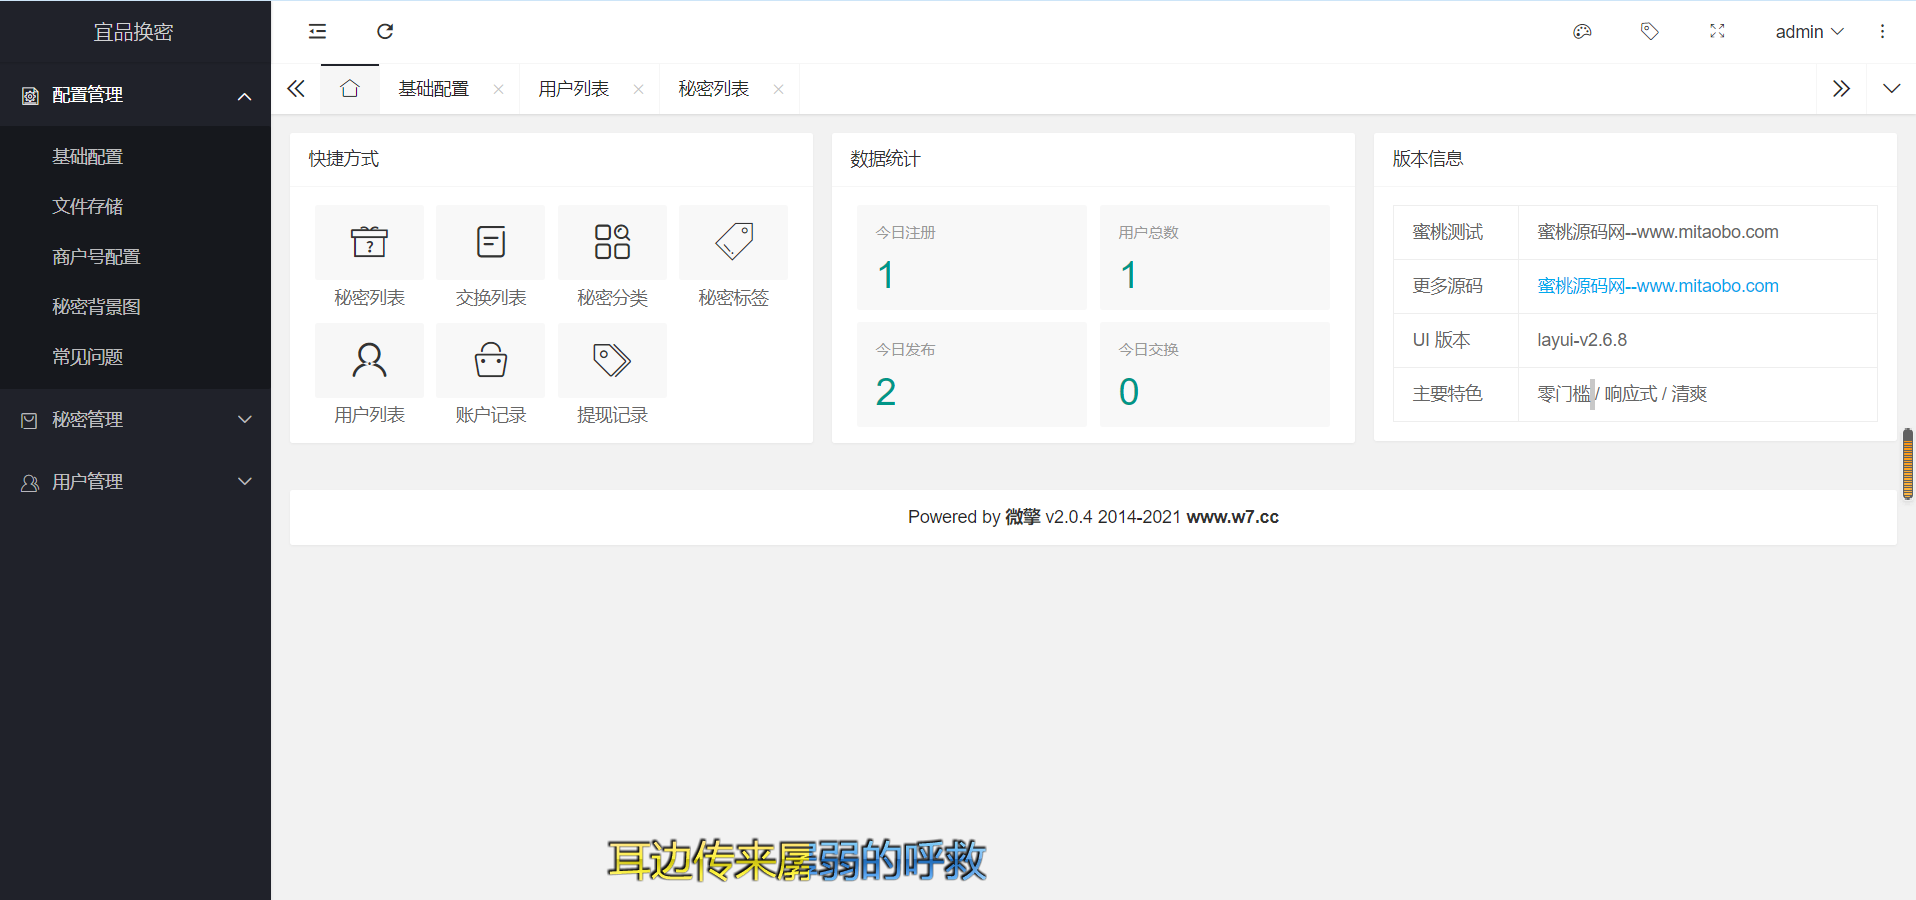Click the refresh icon in the top bar
Screen dimensions: 1916x900
(x=385, y=32)
